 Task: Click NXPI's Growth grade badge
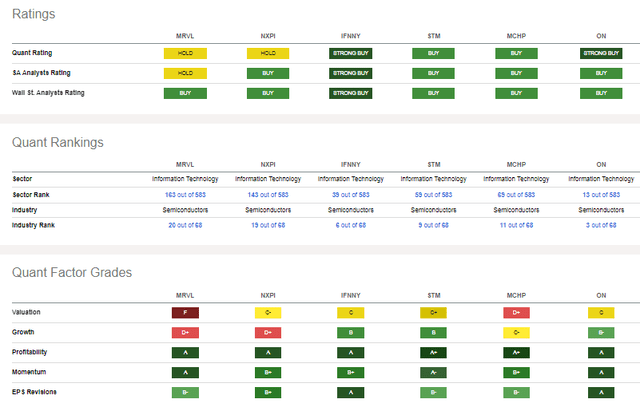pyautogui.click(x=268, y=333)
